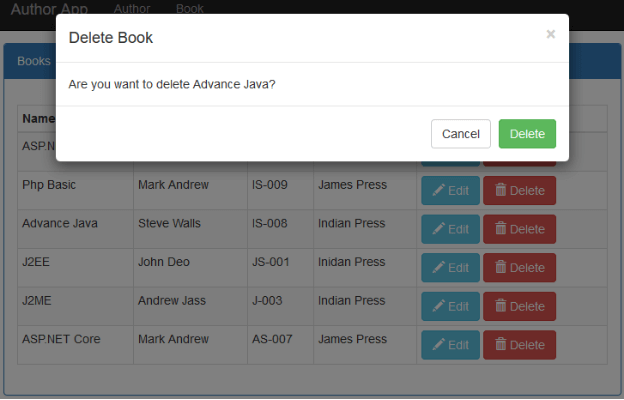This screenshot has width=624, height=400.
Task: Click the Books panel heading
Action: click(x=34, y=61)
